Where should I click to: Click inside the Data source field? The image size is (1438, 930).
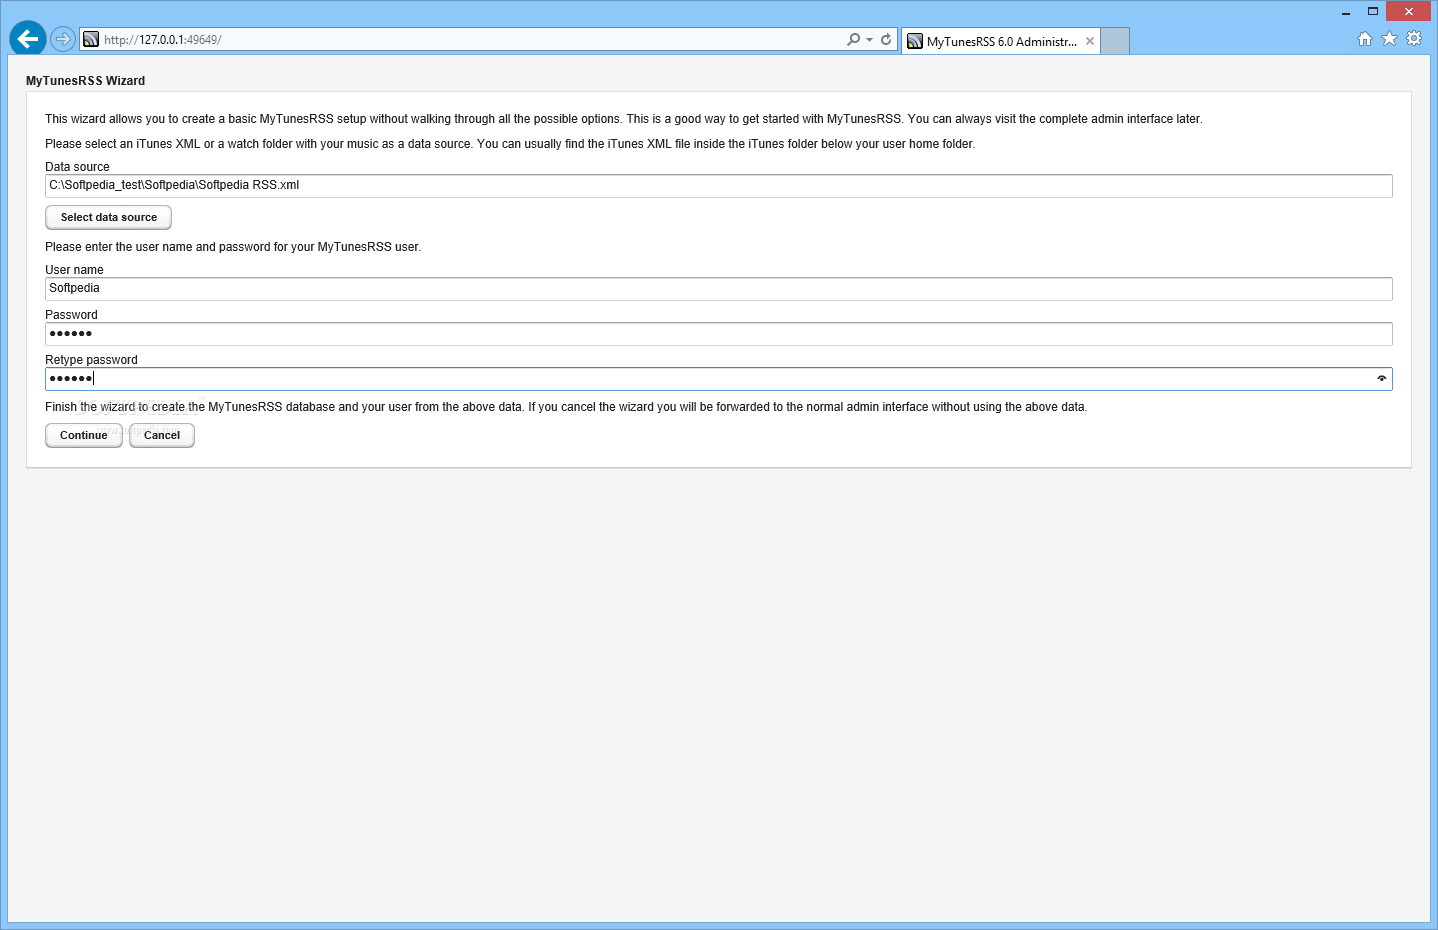click(x=719, y=186)
